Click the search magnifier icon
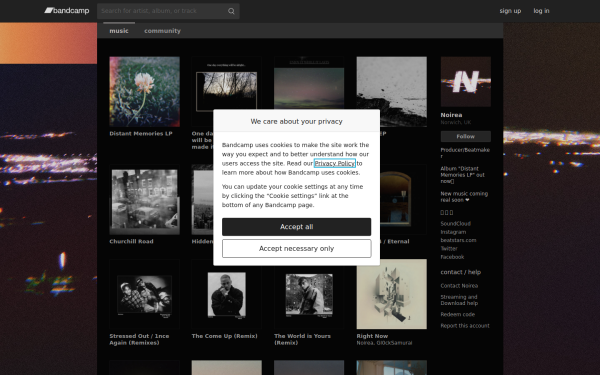The height and width of the screenshot is (375, 600). (x=231, y=11)
